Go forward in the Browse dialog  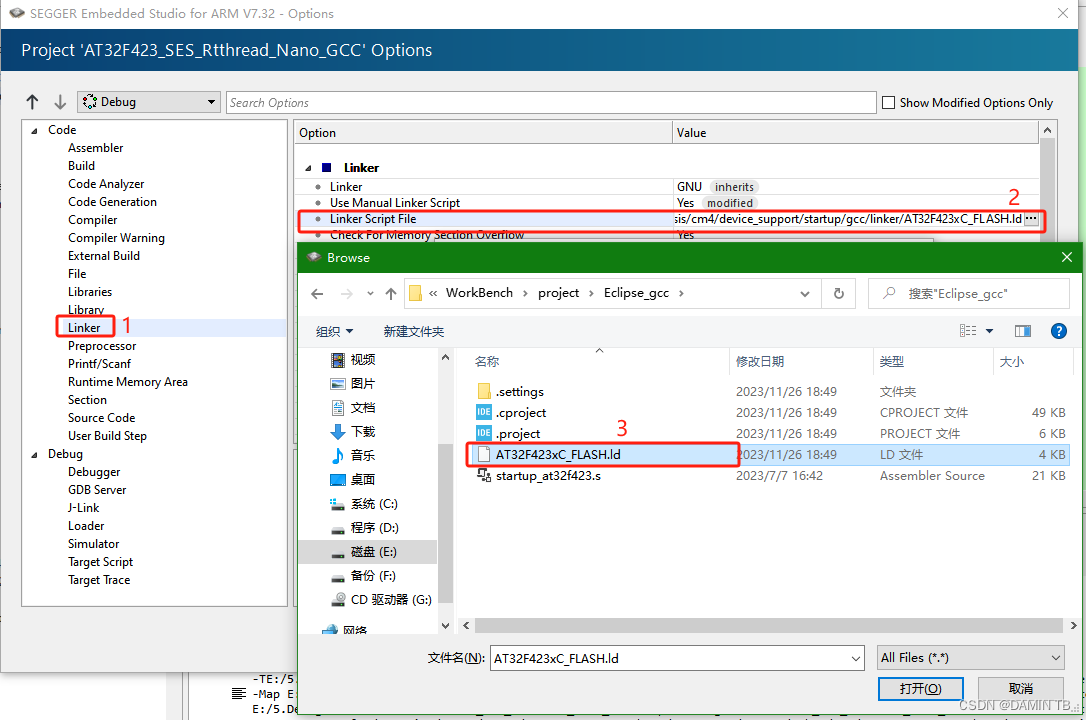[x=346, y=294]
